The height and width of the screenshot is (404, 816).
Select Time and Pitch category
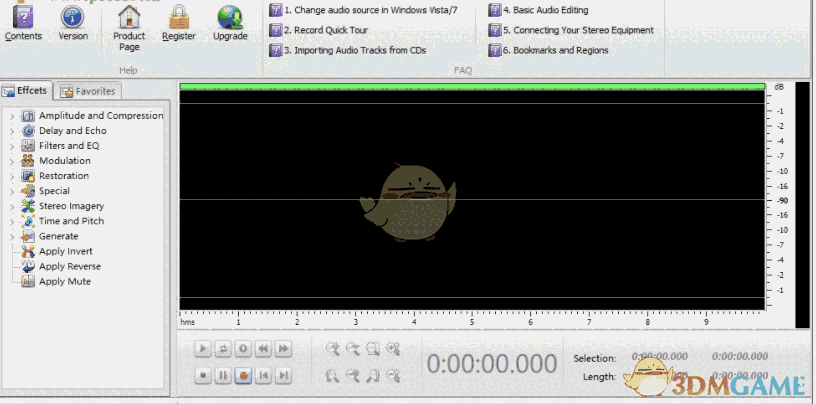pos(71,221)
